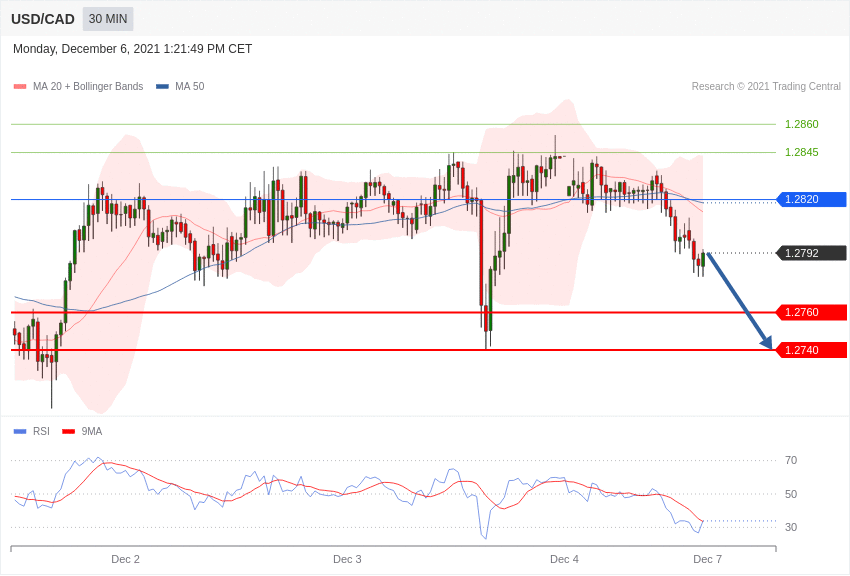Click the red 1.2760 support price tag
The height and width of the screenshot is (576, 850).
point(812,313)
